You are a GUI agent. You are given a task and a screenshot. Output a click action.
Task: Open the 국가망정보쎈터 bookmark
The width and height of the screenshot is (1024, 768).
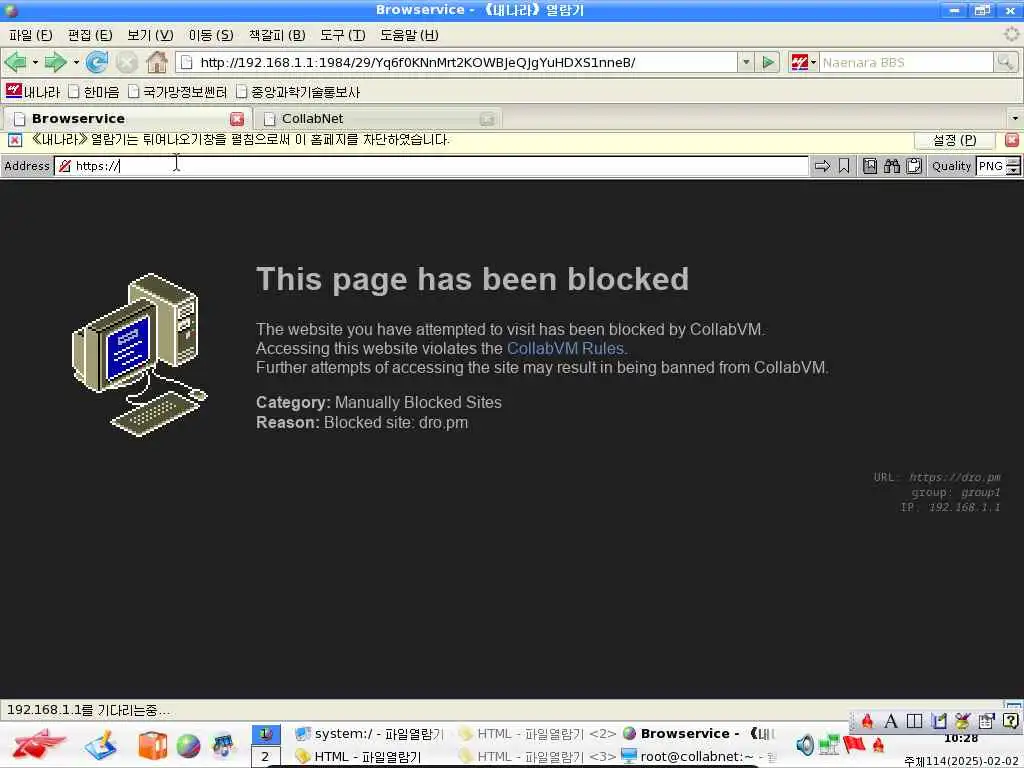178,91
